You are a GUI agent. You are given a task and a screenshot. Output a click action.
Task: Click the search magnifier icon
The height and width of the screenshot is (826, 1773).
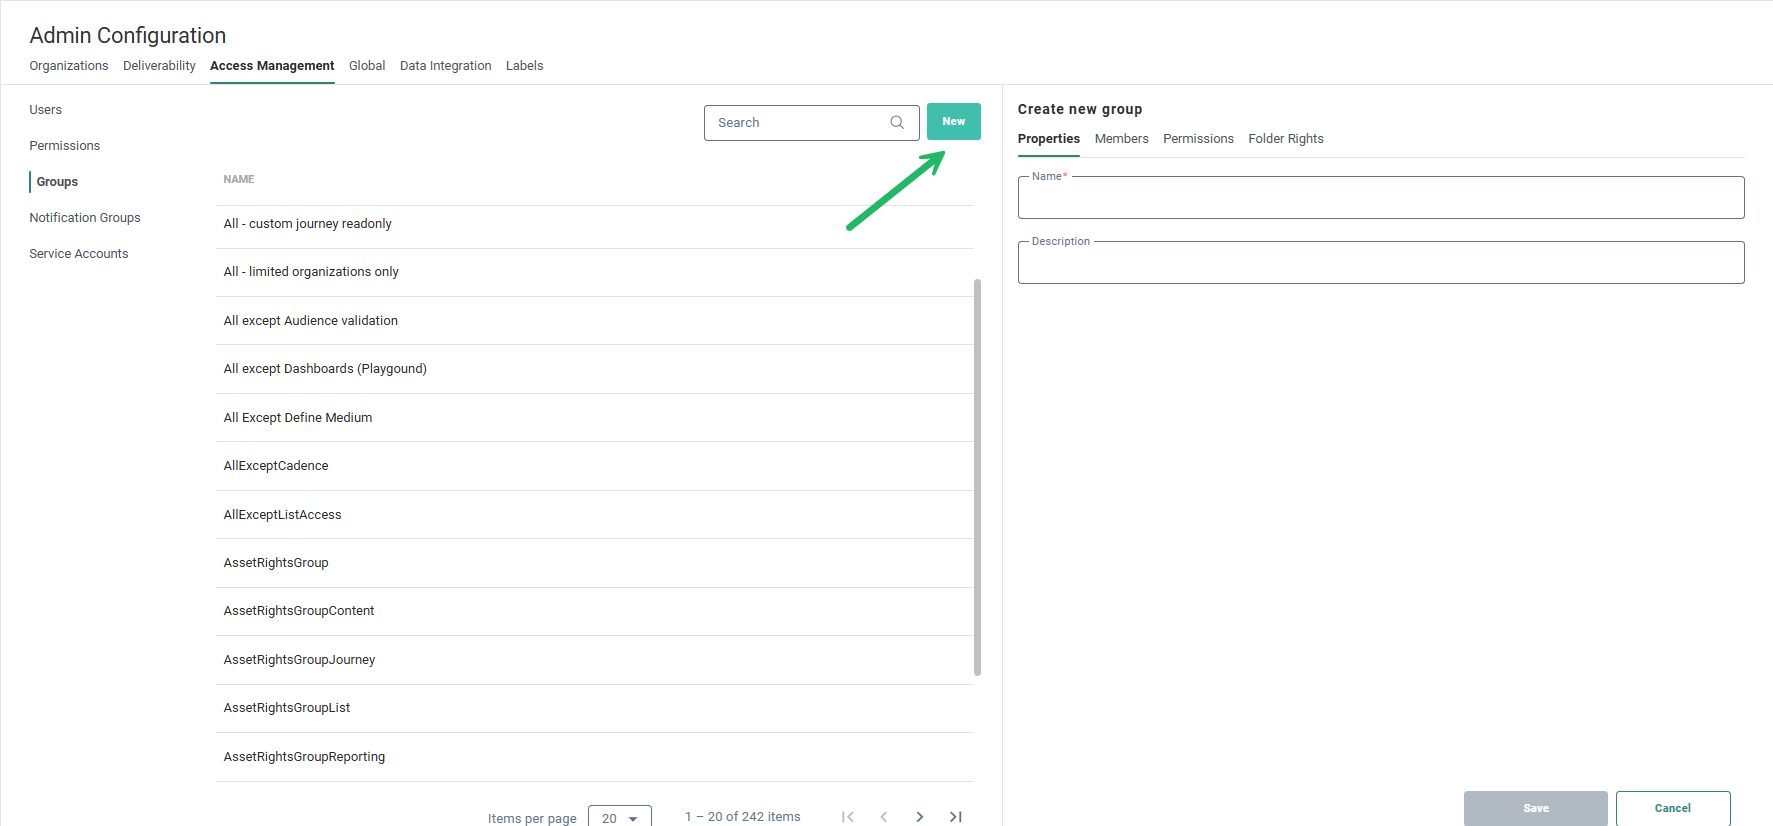click(x=897, y=122)
